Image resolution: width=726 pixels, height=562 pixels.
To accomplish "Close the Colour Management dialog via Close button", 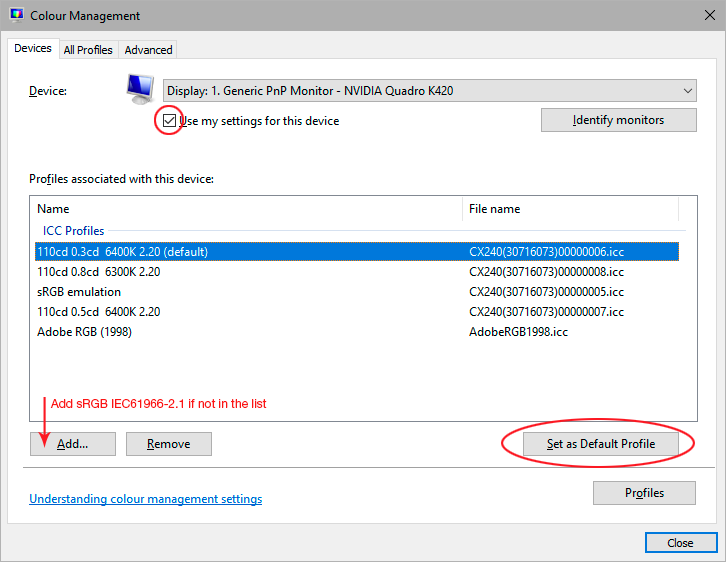I will click(x=680, y=543).
